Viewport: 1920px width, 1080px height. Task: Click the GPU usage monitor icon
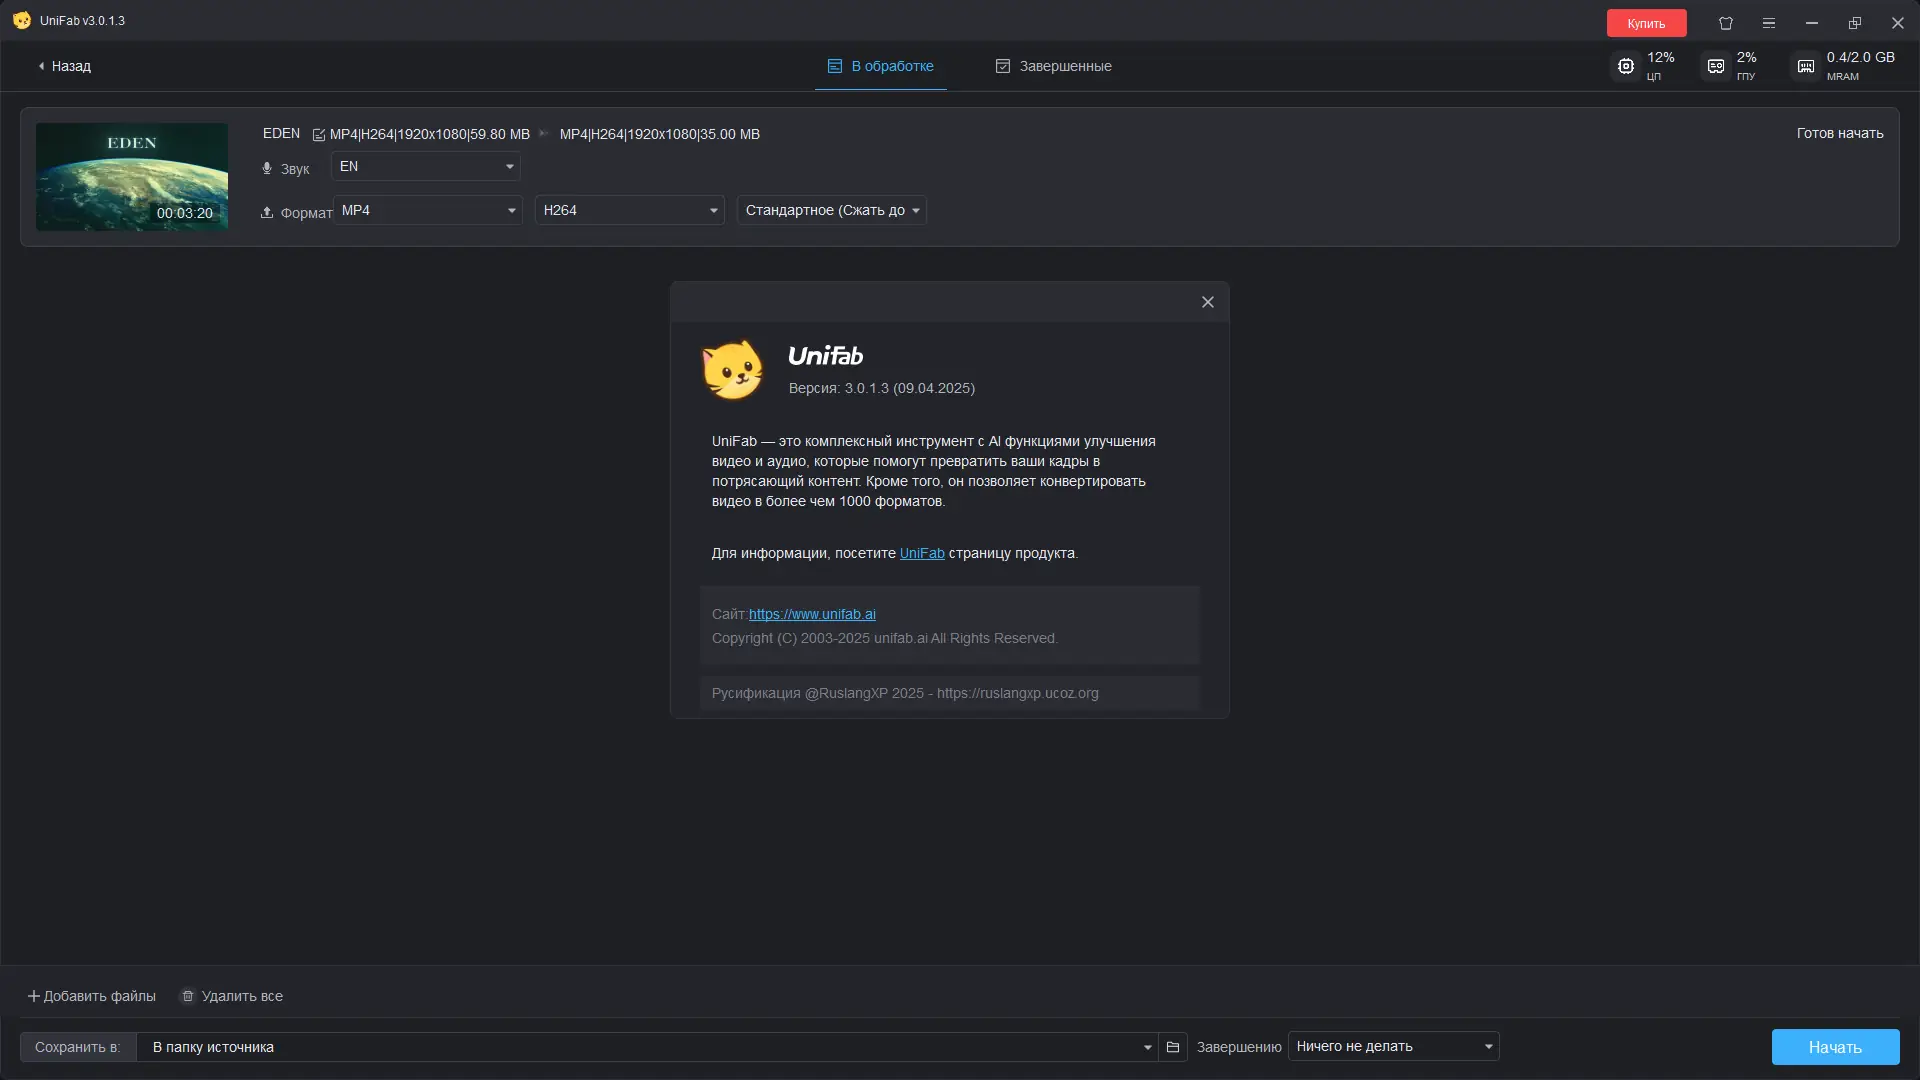pos(1716,66)
